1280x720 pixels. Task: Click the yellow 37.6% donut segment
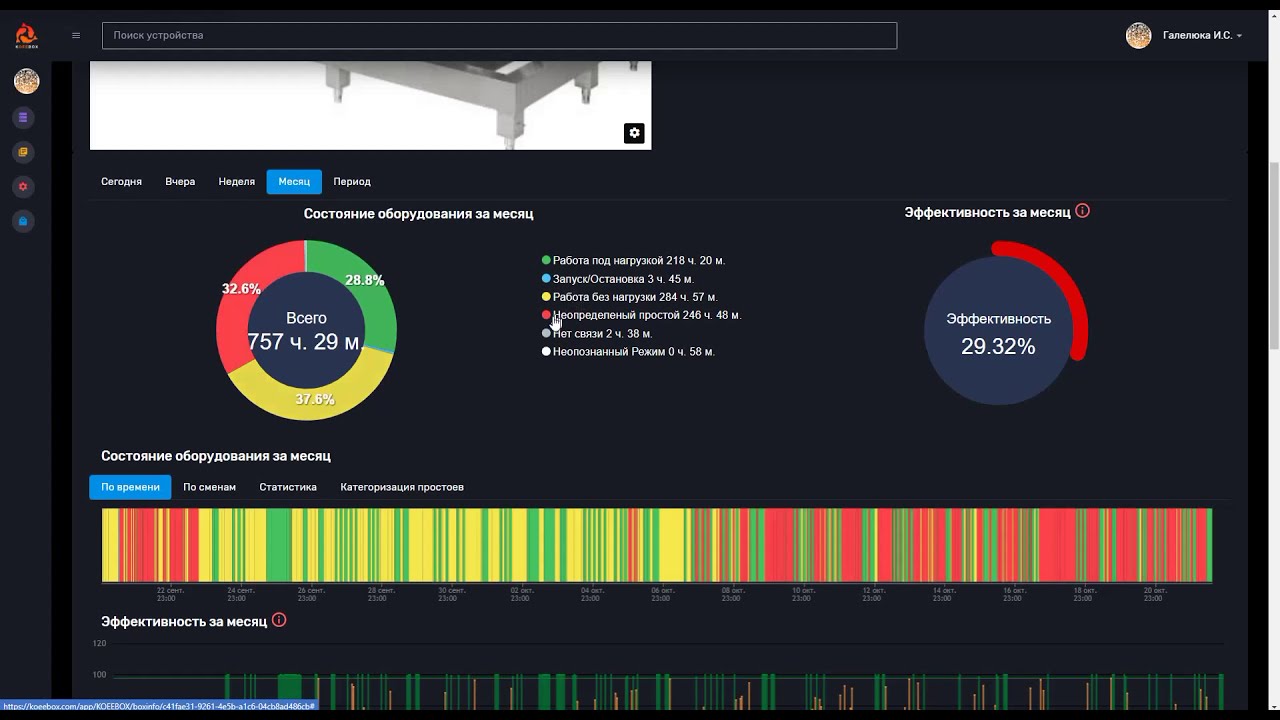315,399
